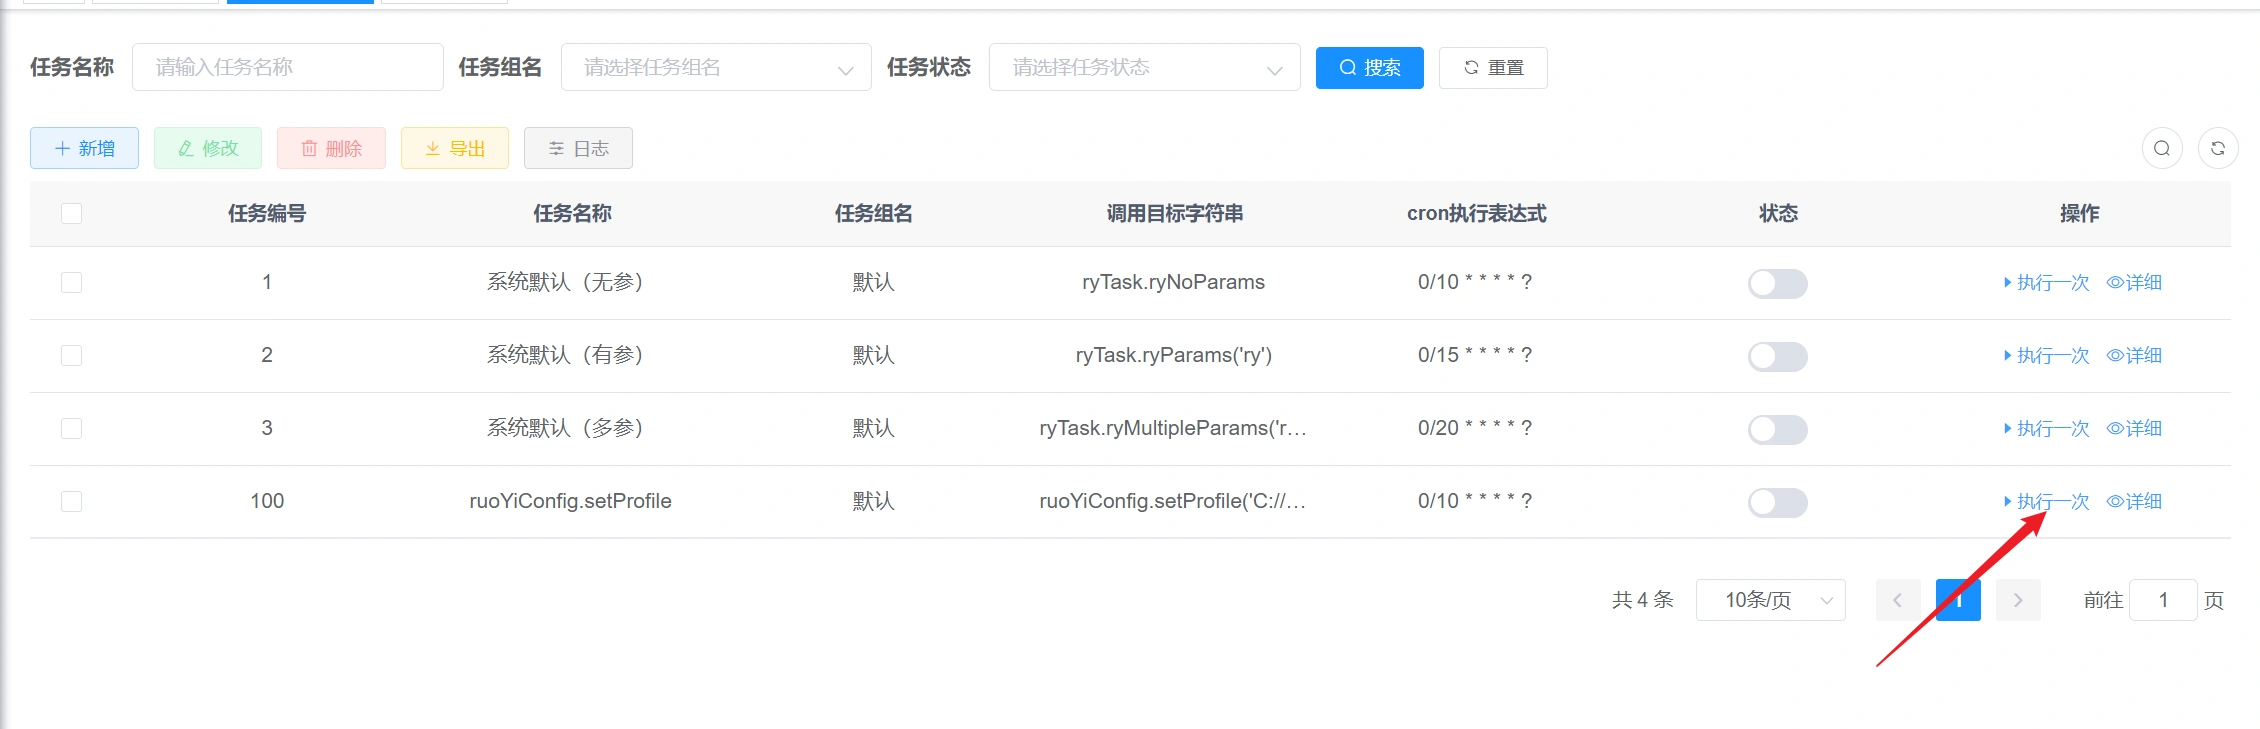Click the blue 搜索 search button

1369,68
